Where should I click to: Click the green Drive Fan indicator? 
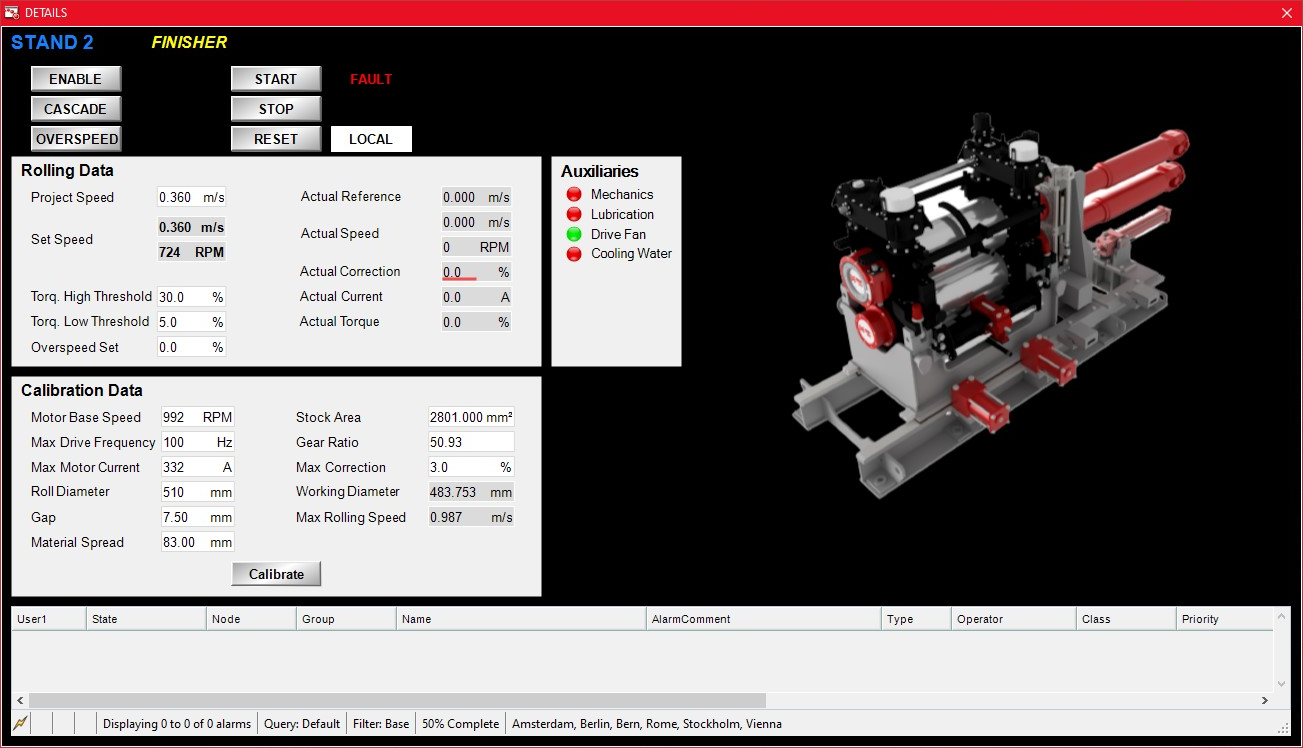[574, 235]
